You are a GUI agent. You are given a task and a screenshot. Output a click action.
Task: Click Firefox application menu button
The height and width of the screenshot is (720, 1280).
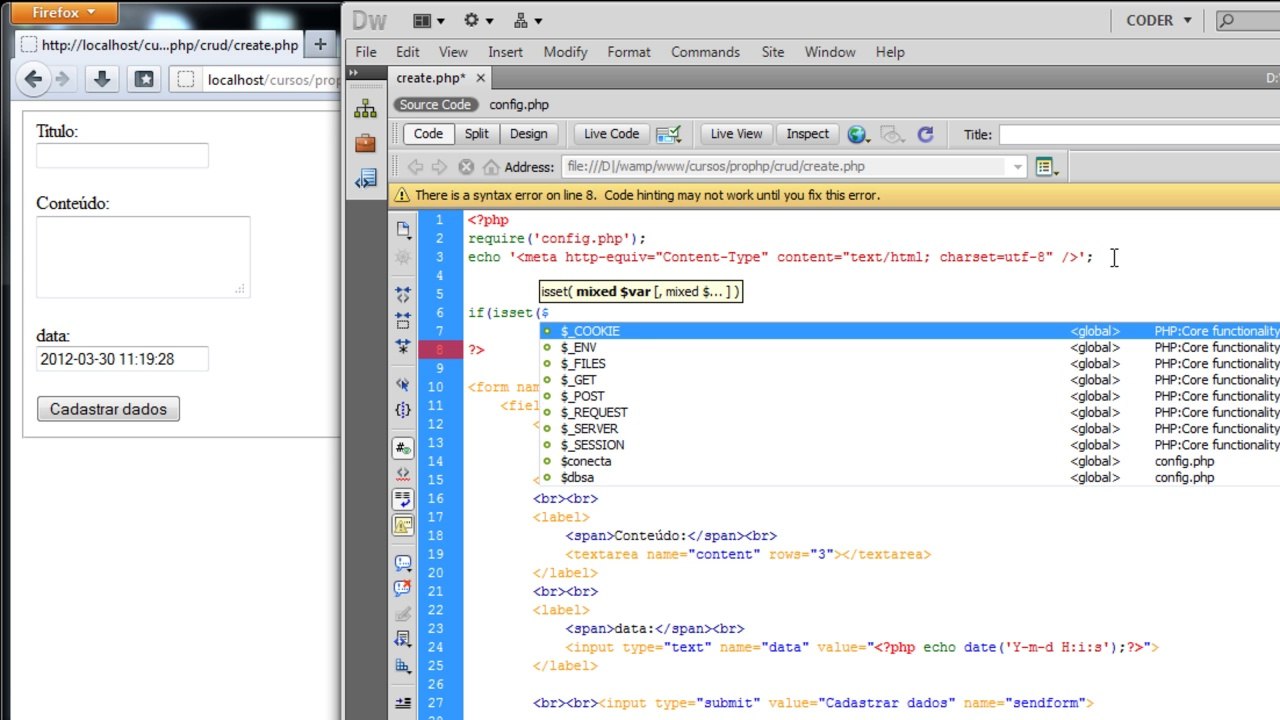[64, 13]
